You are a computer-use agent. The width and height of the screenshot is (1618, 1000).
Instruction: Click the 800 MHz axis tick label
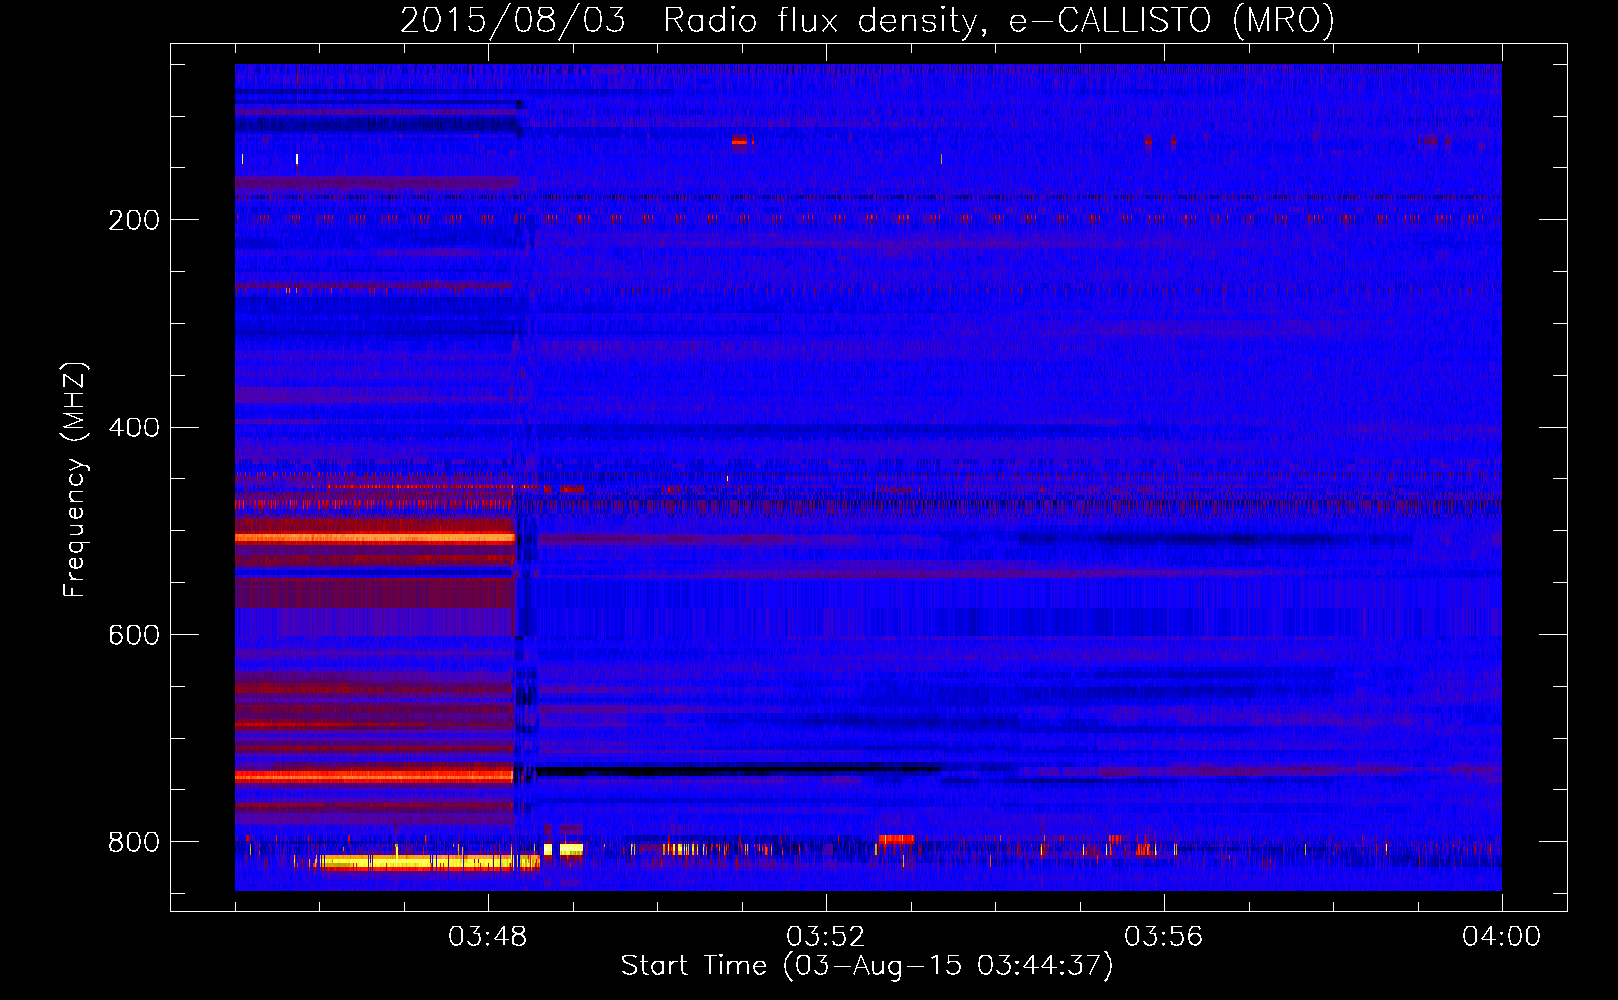pos(134,843)
